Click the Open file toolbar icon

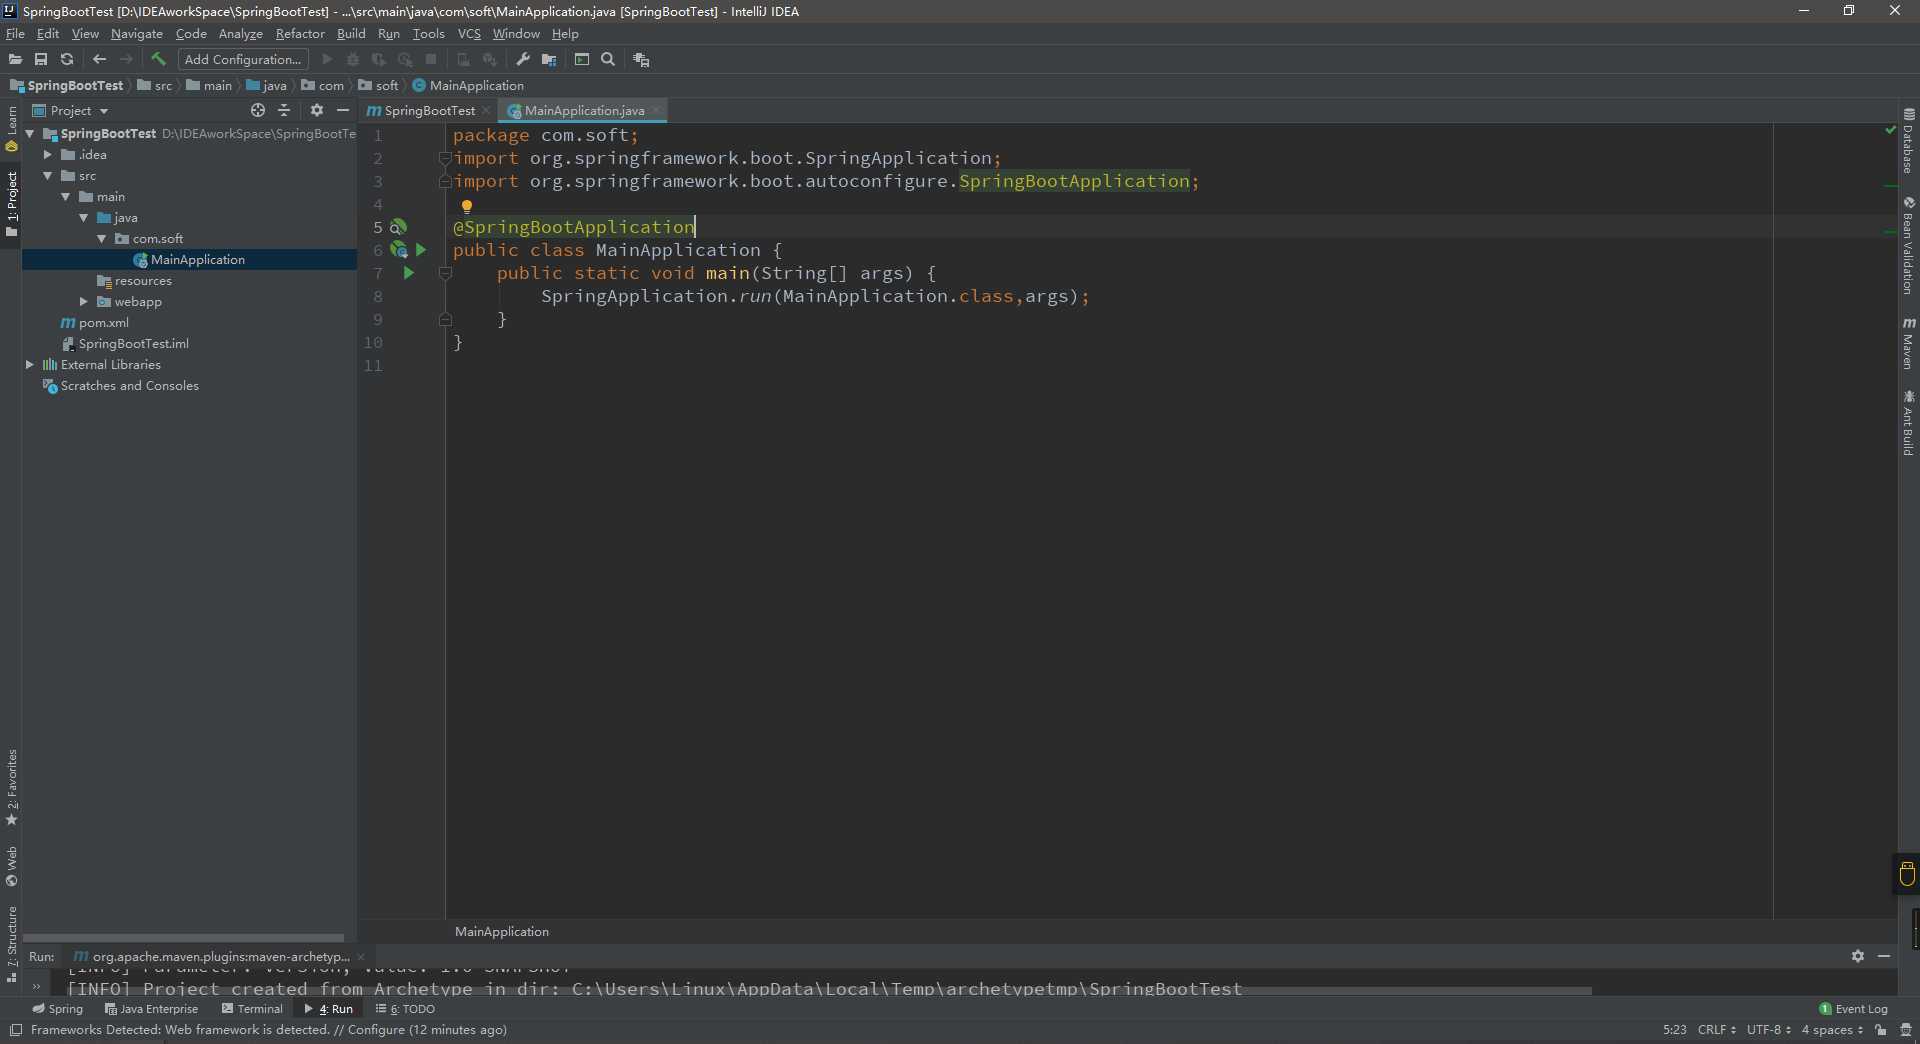[x=15, y=60]
